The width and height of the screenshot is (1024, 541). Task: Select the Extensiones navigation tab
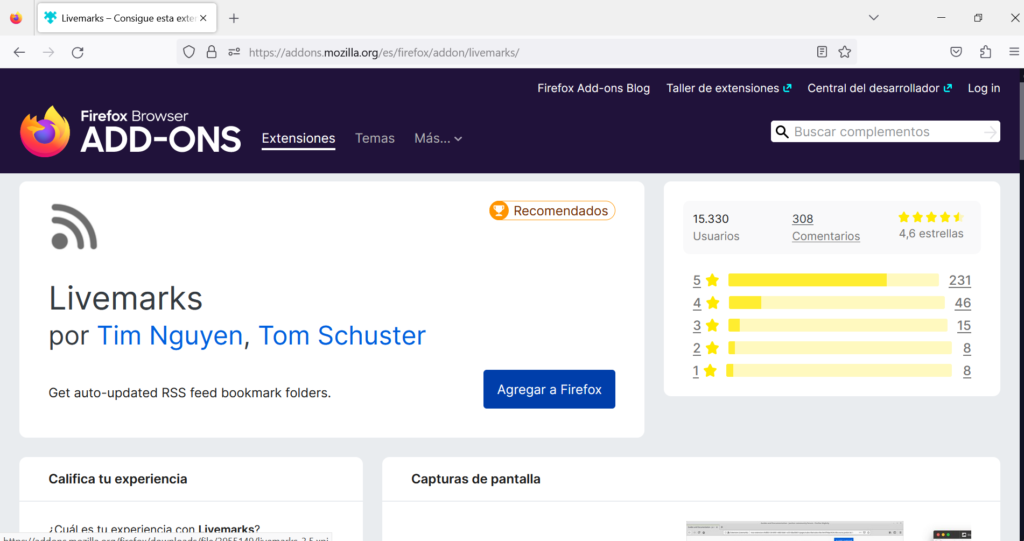(x=298, y=139)
